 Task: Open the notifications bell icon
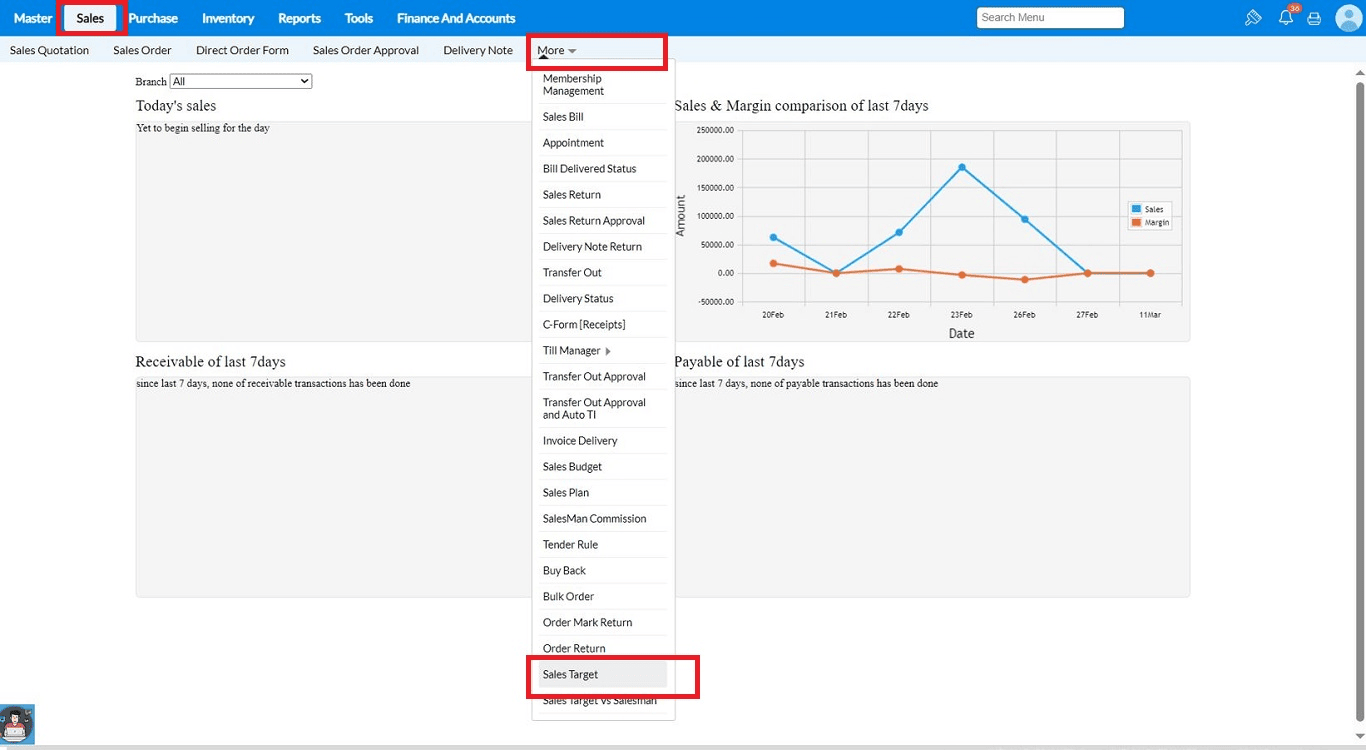(x=1286, y=18)
